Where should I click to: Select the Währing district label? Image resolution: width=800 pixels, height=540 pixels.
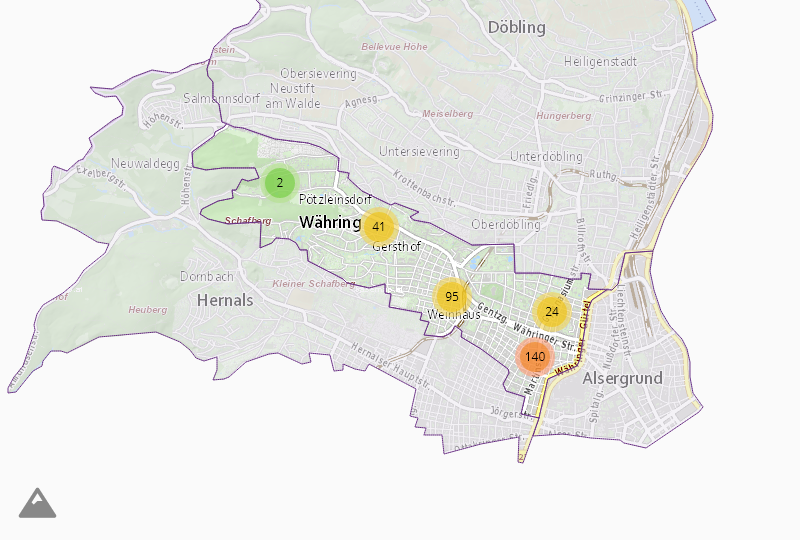tap(330, 223)
